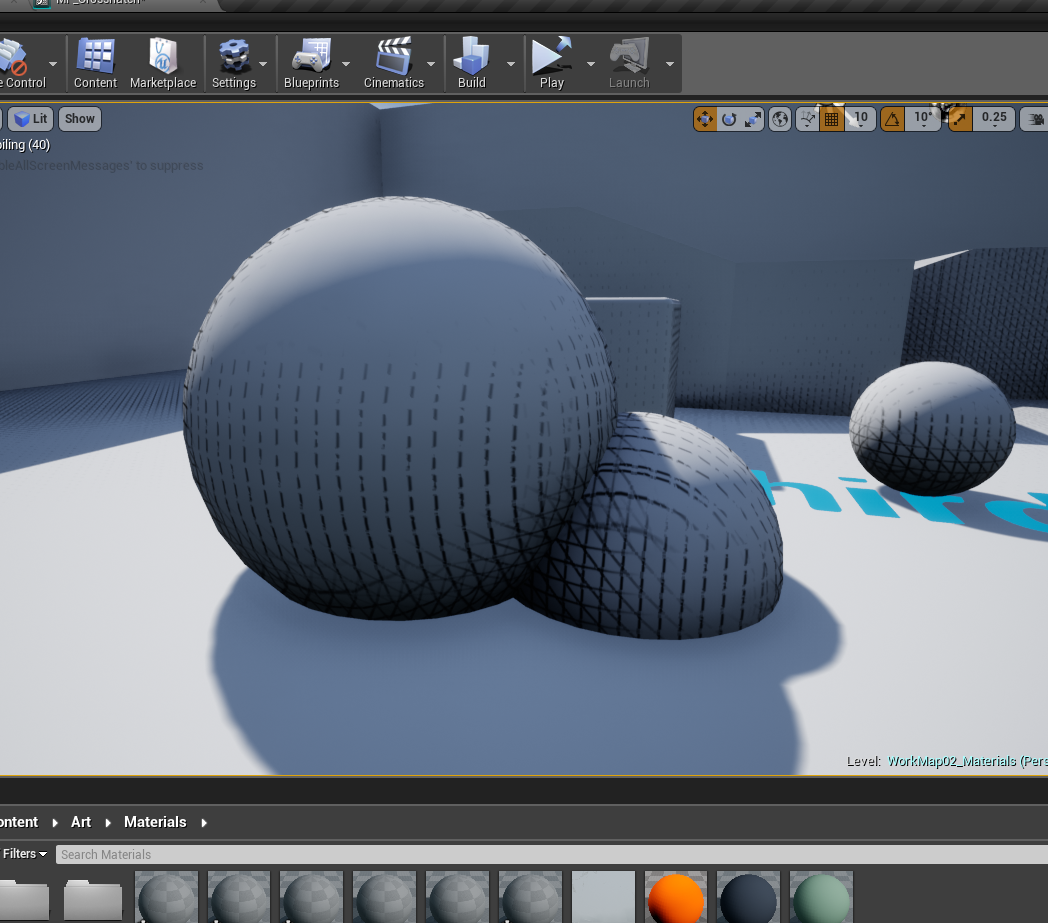Screen dimensions: 1048x923
Task: Toggle scale snapping in viewport
Action: [960, 119]
